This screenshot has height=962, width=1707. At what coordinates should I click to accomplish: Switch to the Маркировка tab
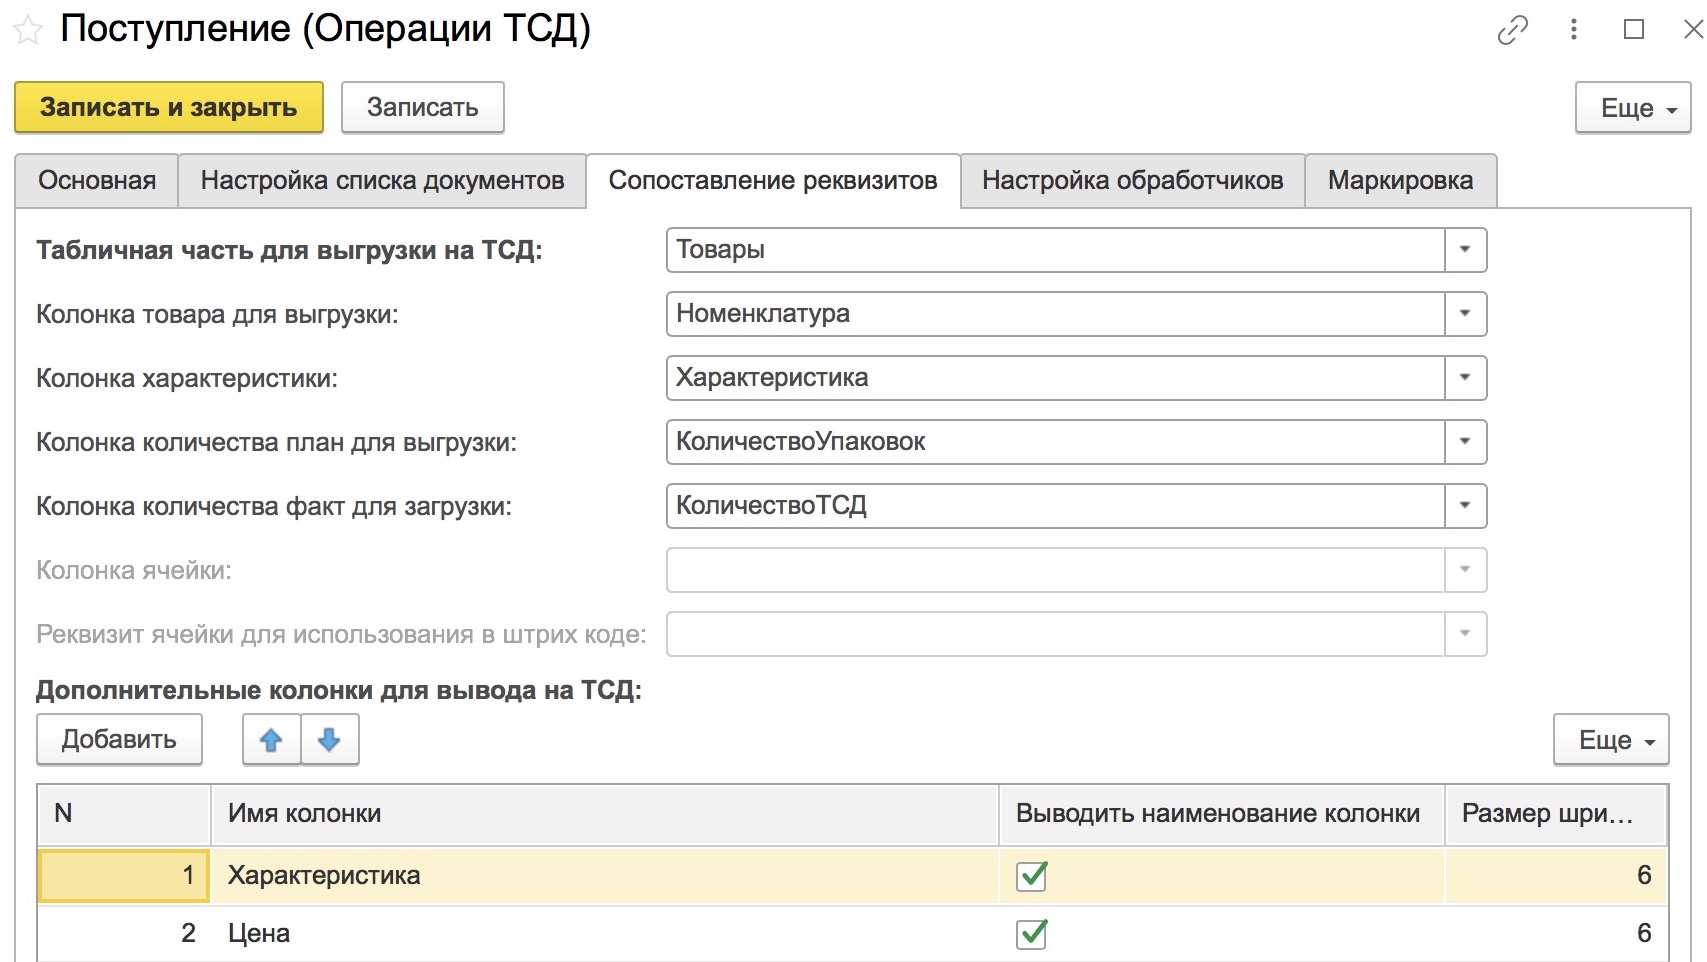coord(1400,181)
